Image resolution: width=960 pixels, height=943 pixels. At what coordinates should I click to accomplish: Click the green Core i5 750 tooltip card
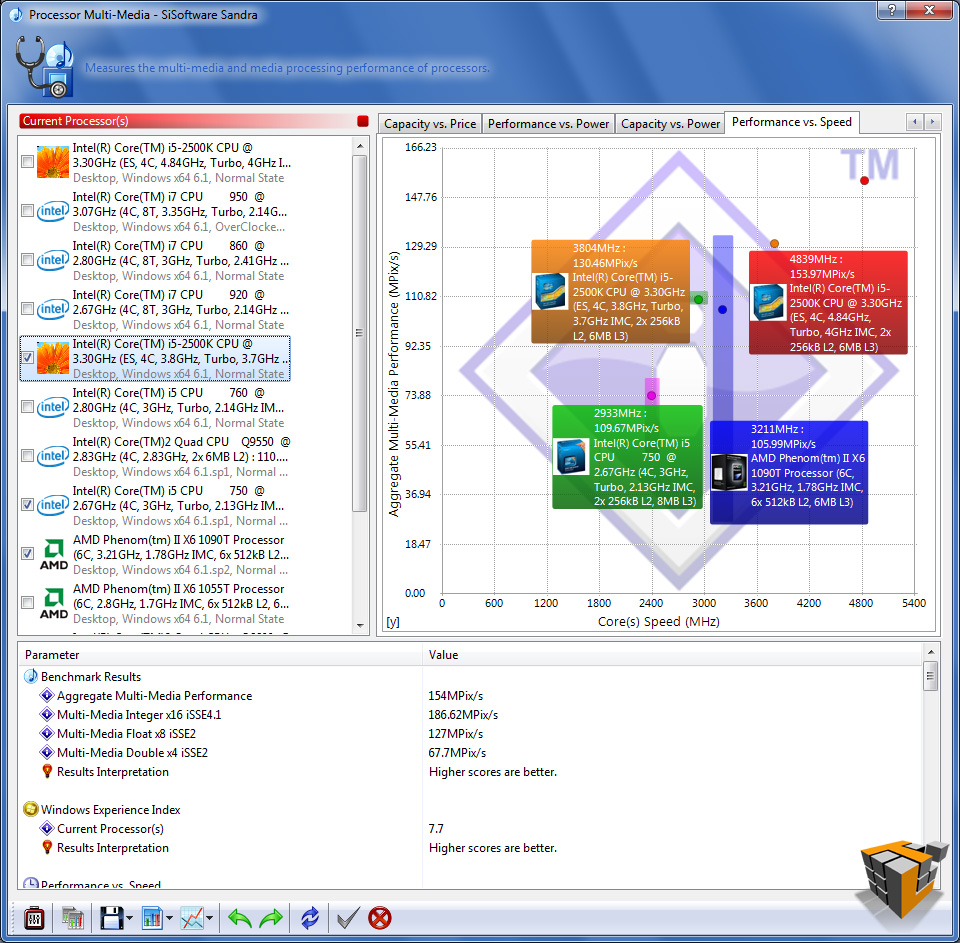(x=628, y=457)
